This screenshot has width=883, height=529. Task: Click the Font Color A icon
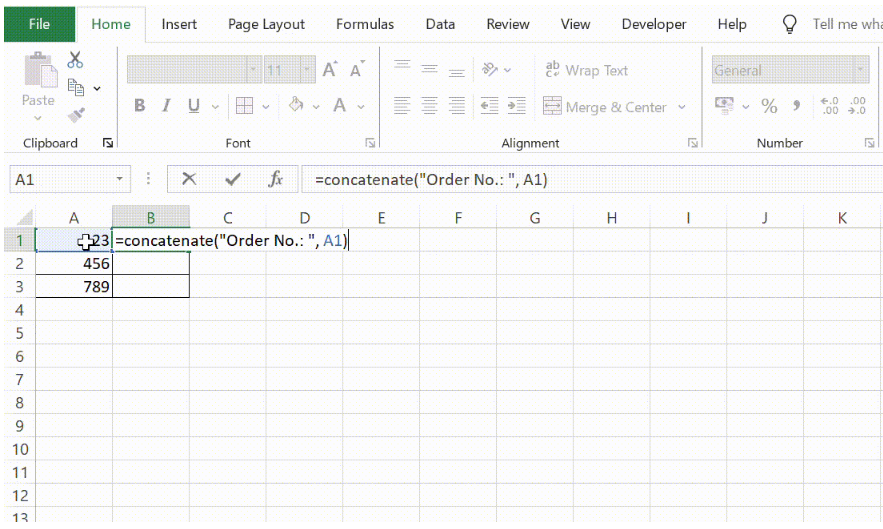tap(340, 105)
